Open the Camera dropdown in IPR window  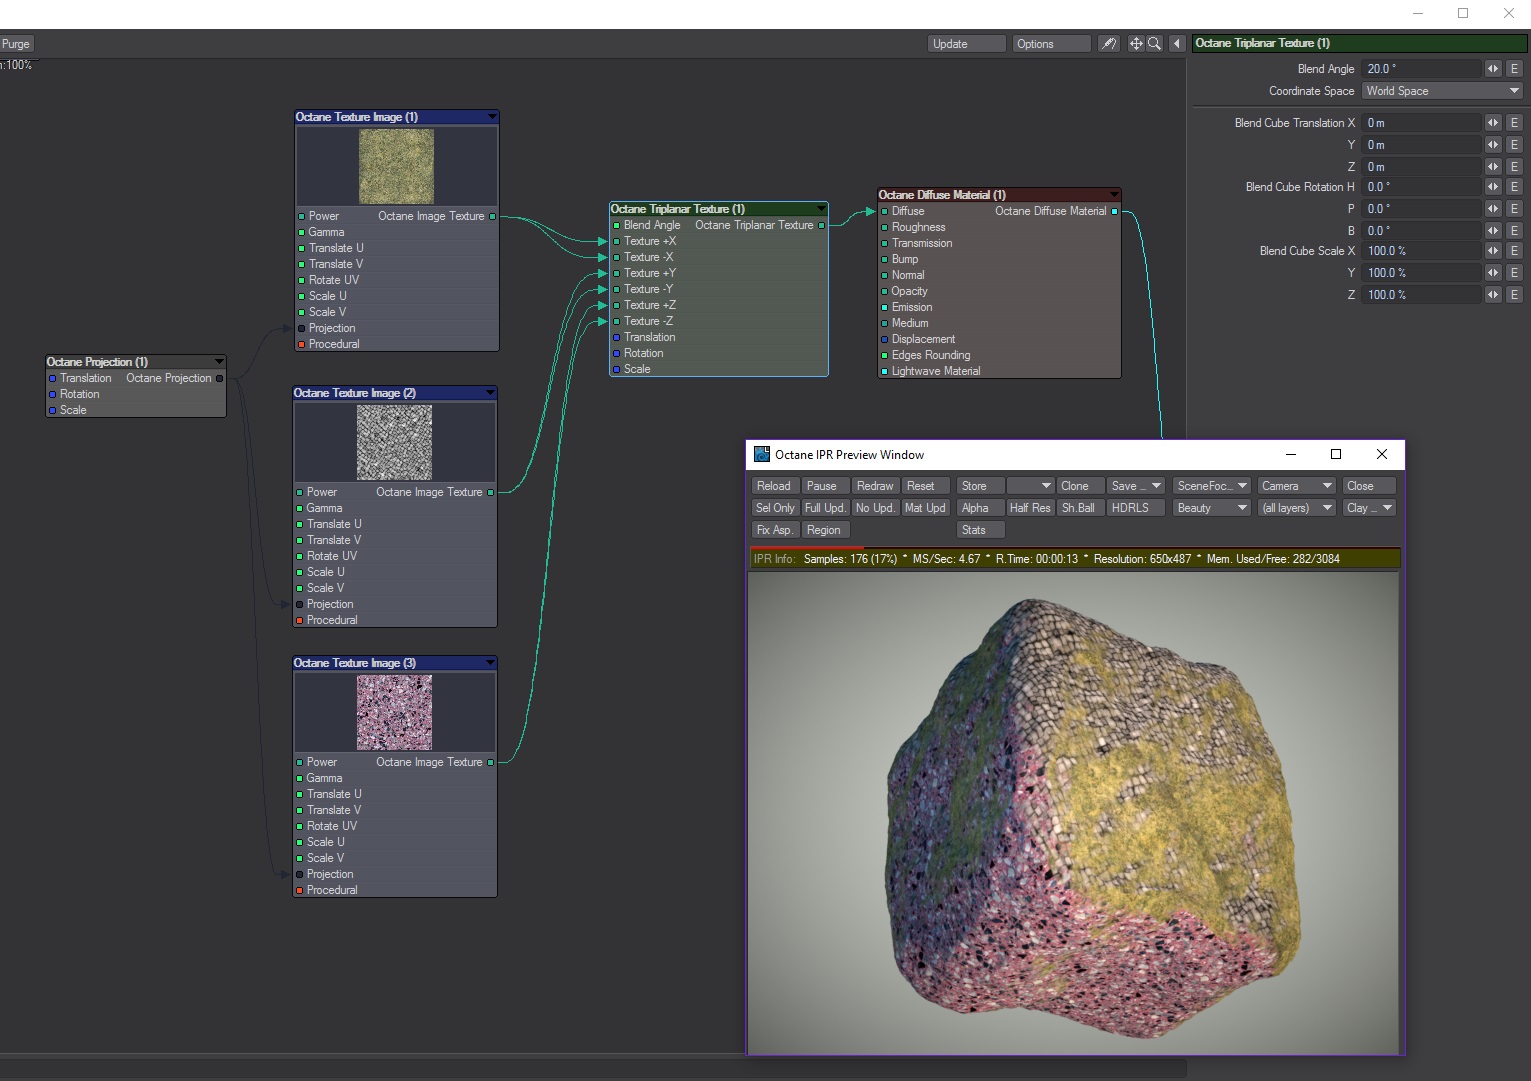(1297, 486)
